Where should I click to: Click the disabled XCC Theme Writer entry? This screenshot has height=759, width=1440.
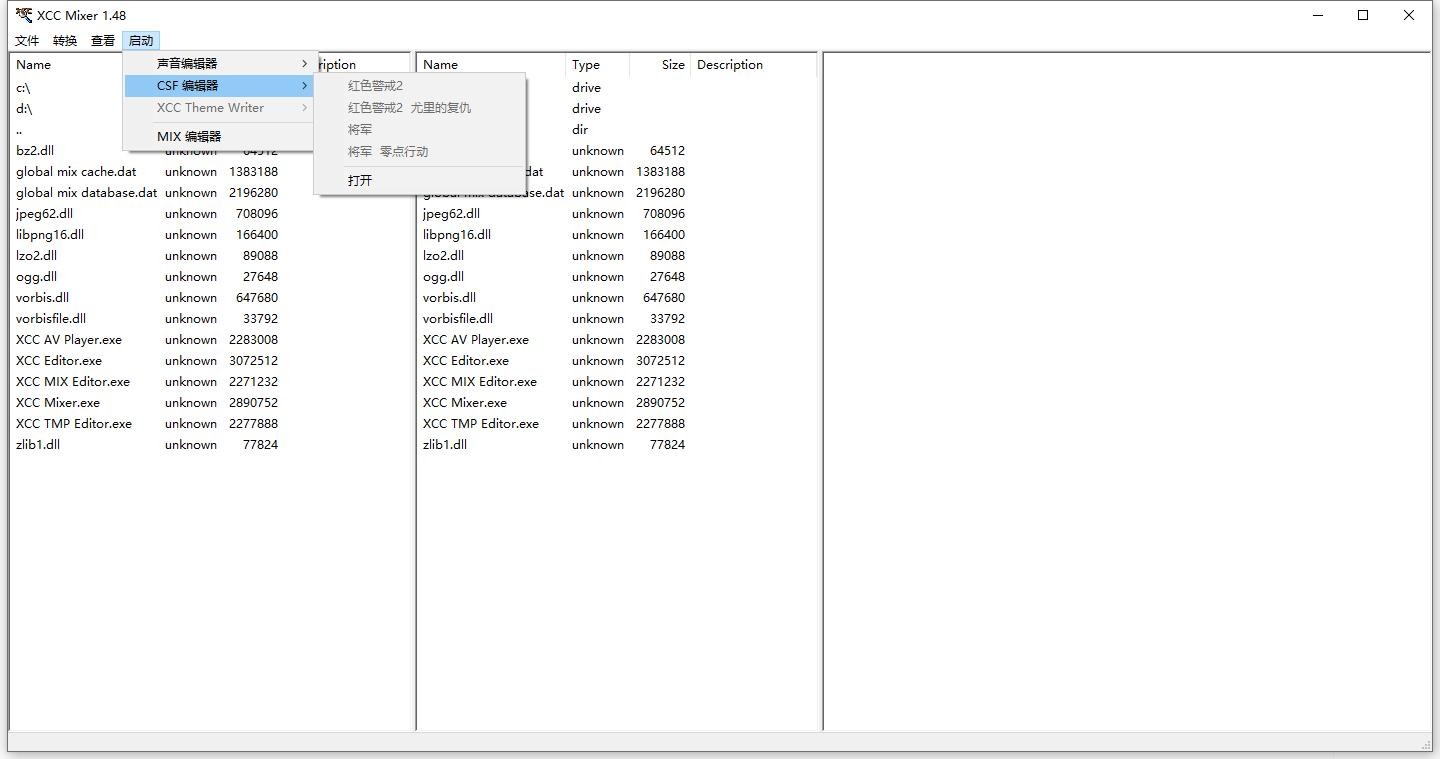(x=220, y=107)
